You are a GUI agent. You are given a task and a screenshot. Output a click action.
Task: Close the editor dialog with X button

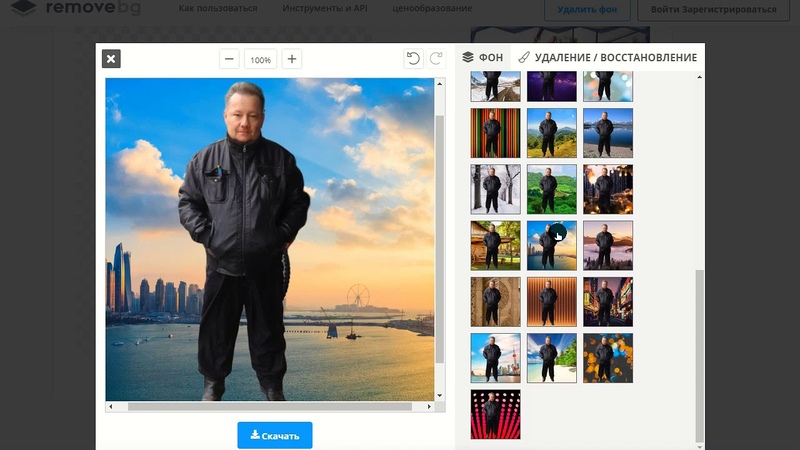click(111, 59)
